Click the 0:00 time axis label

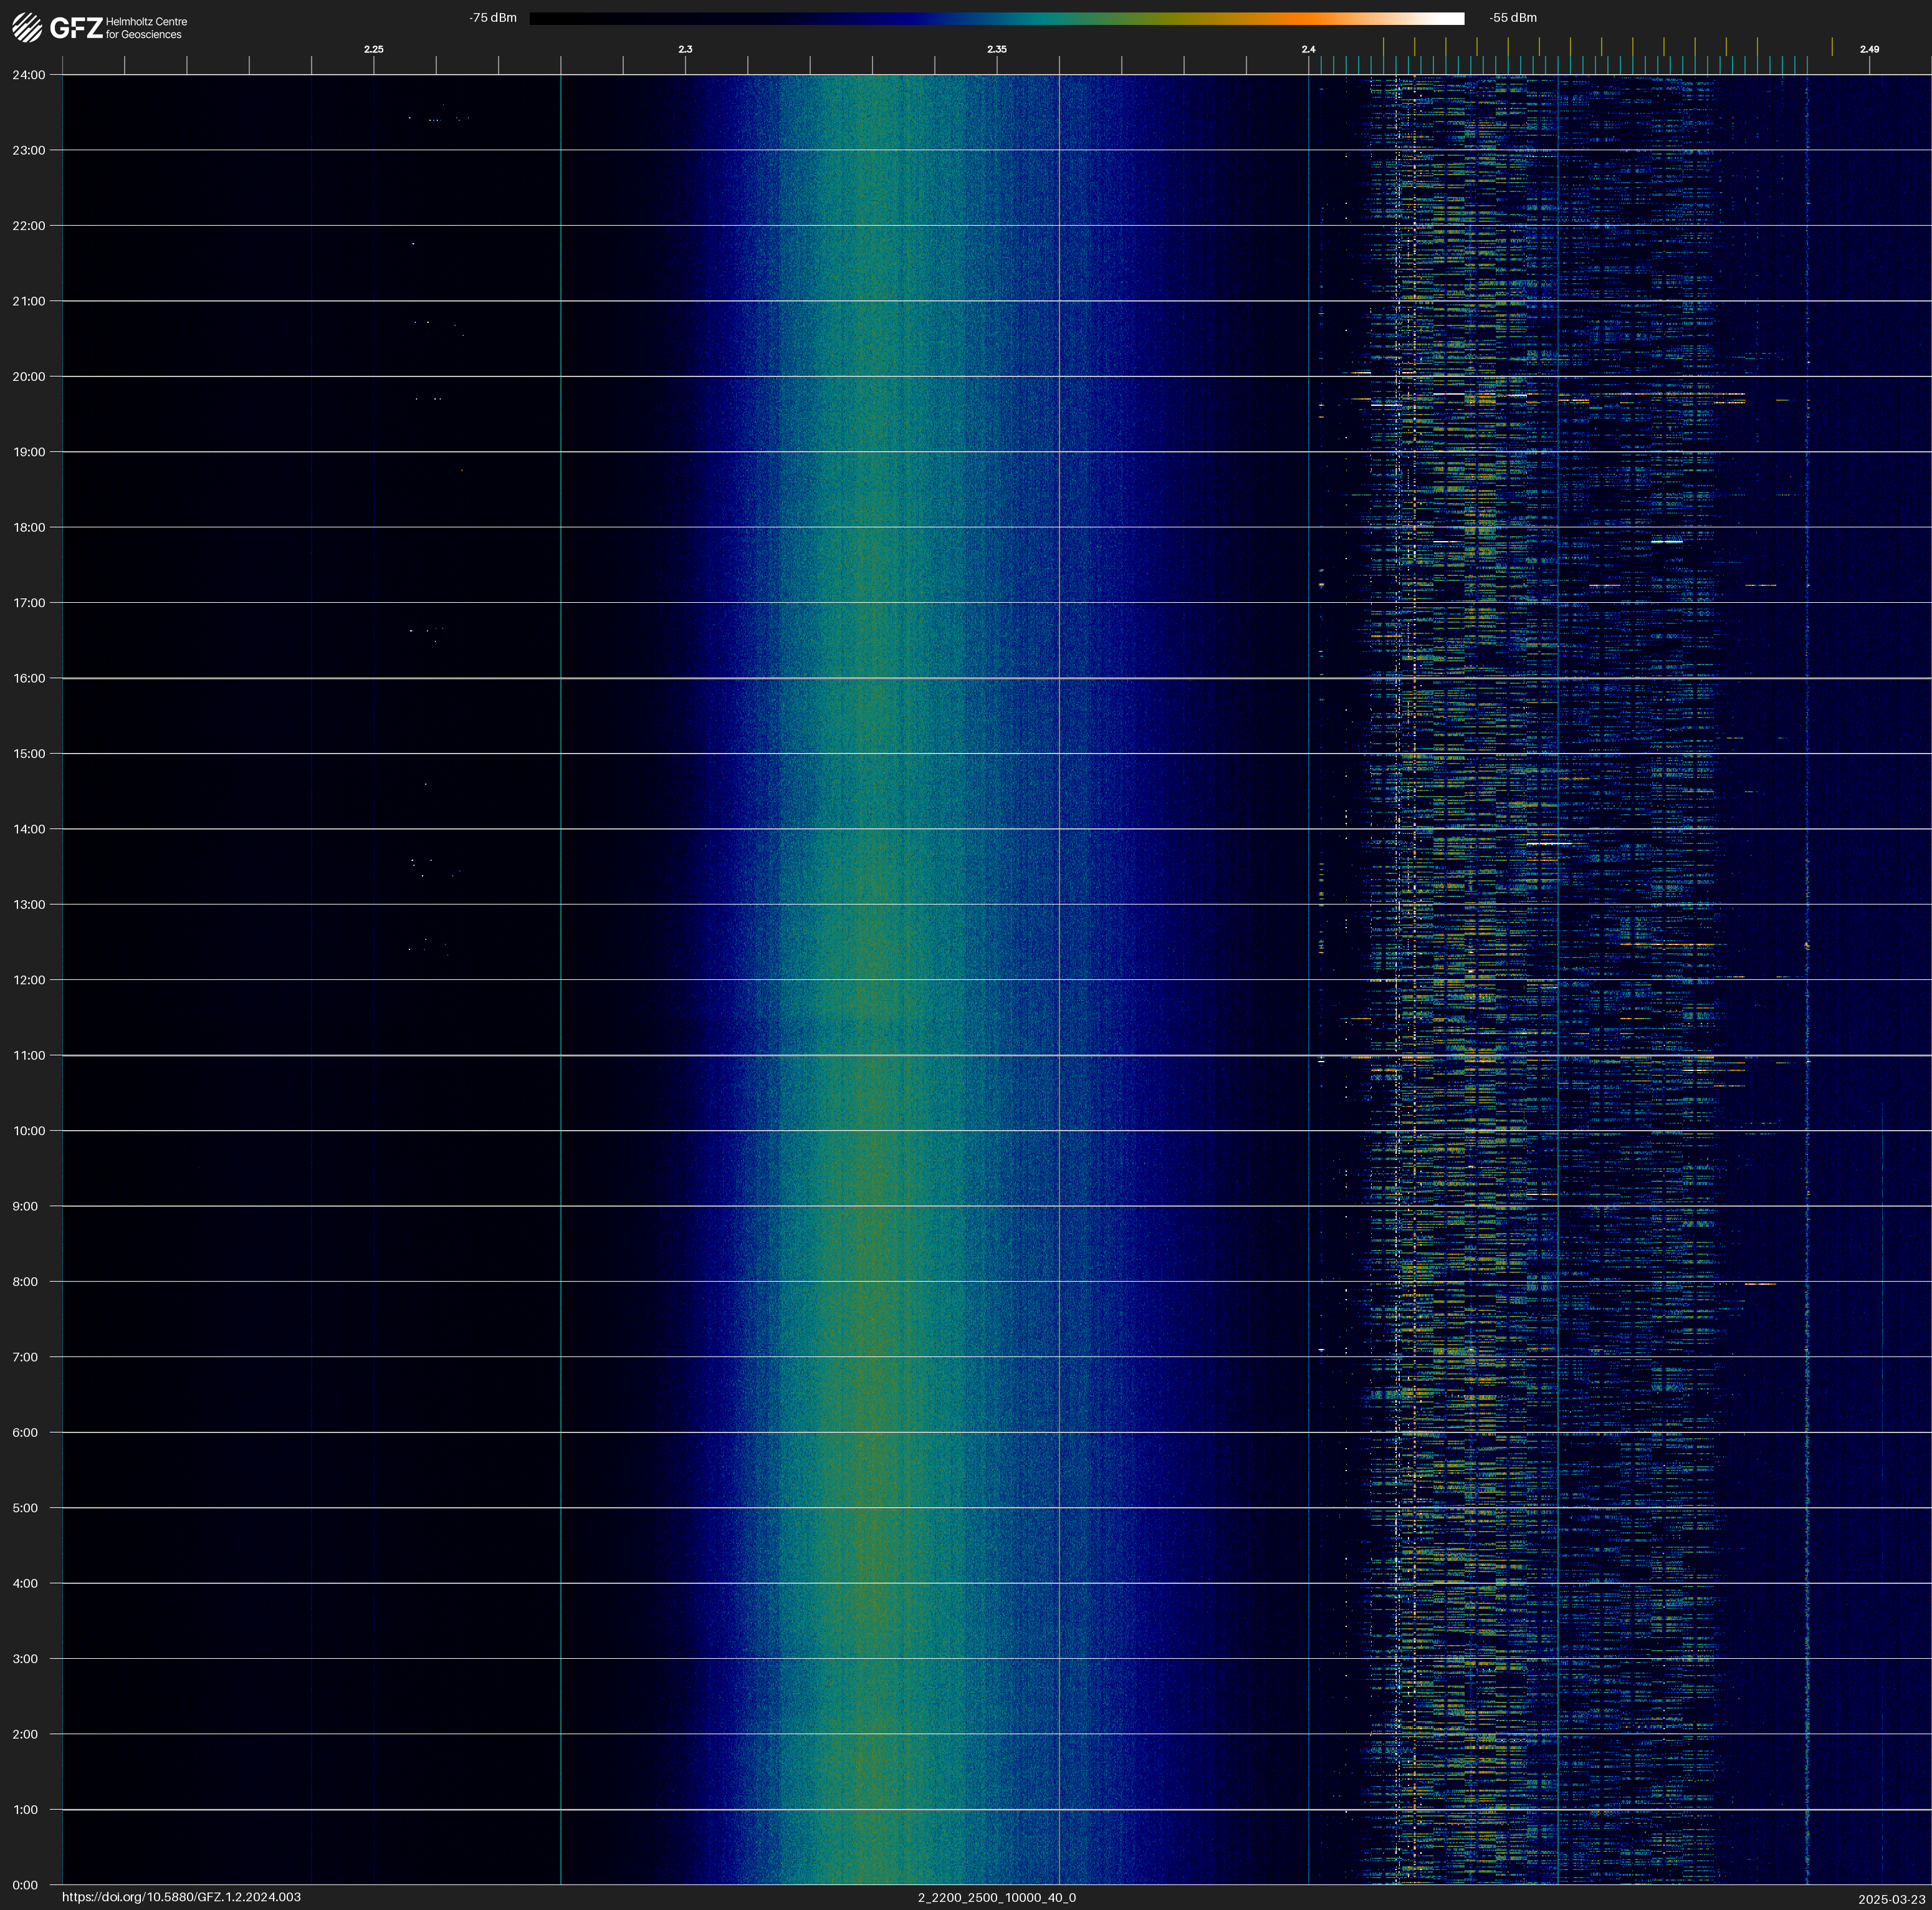(25, 1885)
